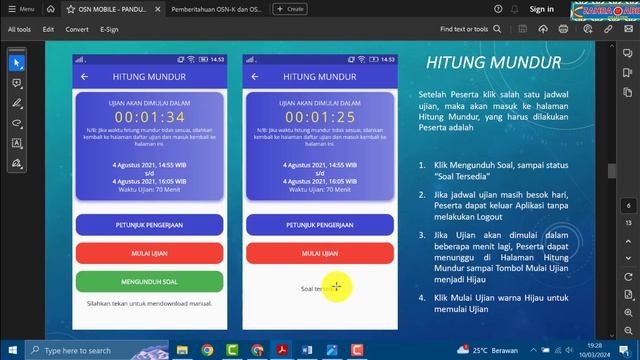The height and width of the screenshot is (360, 640).
Task: Open weather 25°C Berawan widget
Action: tap(488, 350)
